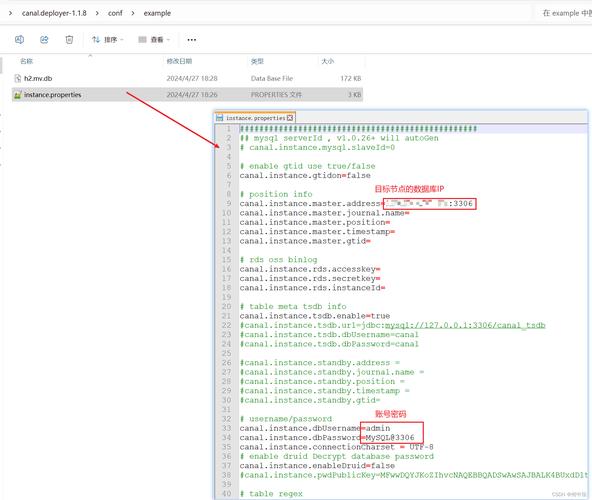The width and height of the screenshot is (592, 500).
Task: Click the enableDruid=false line
Action: point(317,466)
